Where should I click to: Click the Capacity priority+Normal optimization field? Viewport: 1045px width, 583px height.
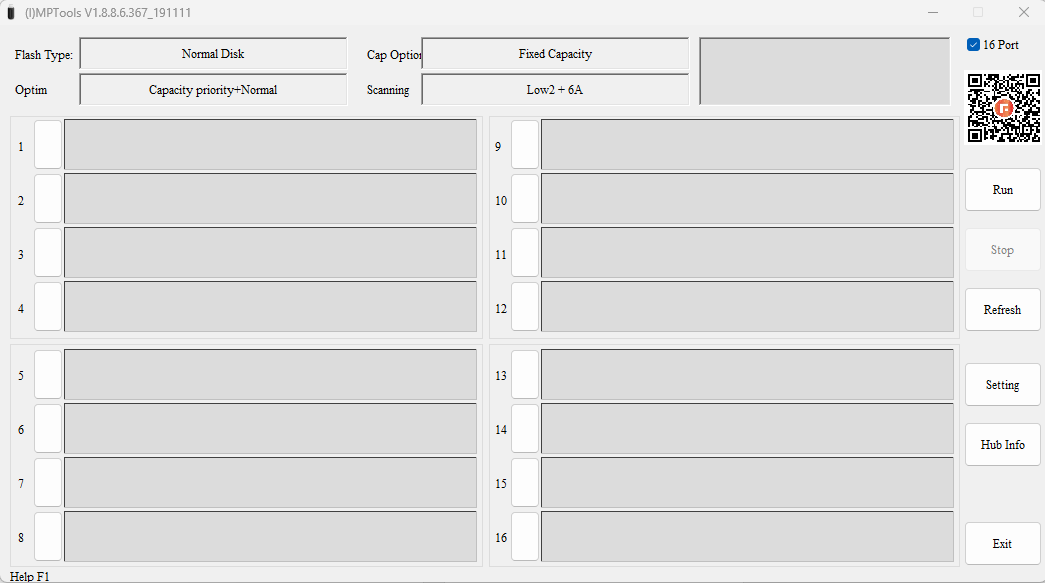[213, 90]
